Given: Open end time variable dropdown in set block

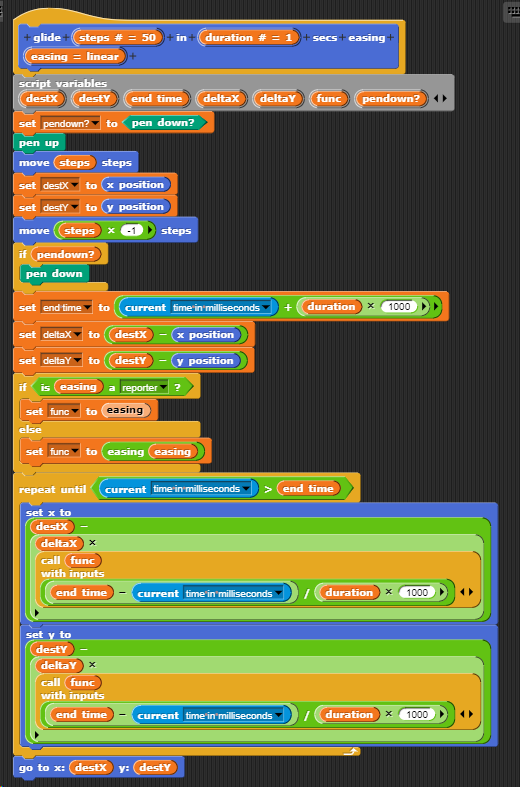Looking at the screenshot, I should click(67, 308).
